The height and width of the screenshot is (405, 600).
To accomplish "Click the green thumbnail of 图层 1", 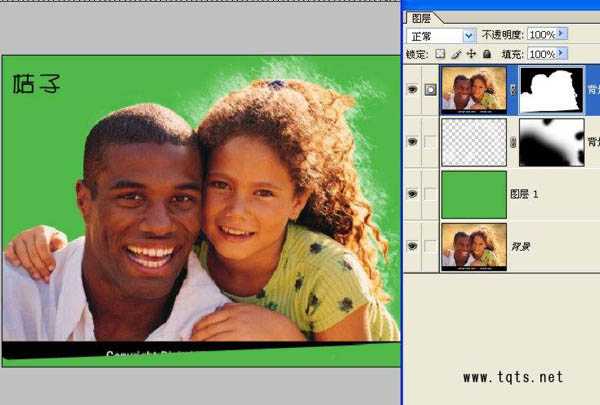I will click(x=474, y=194).
